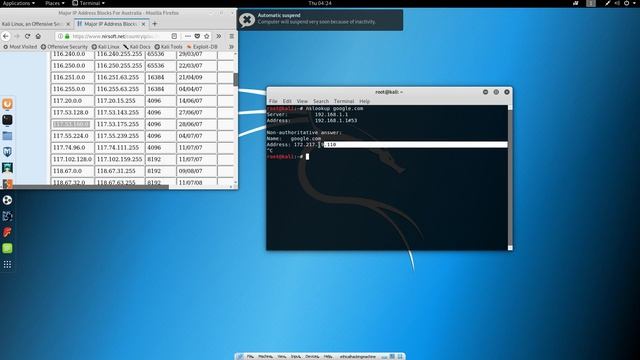Open the terminal File menu
This screenshot has height=360, width=640.
click(x=273, y=101)
